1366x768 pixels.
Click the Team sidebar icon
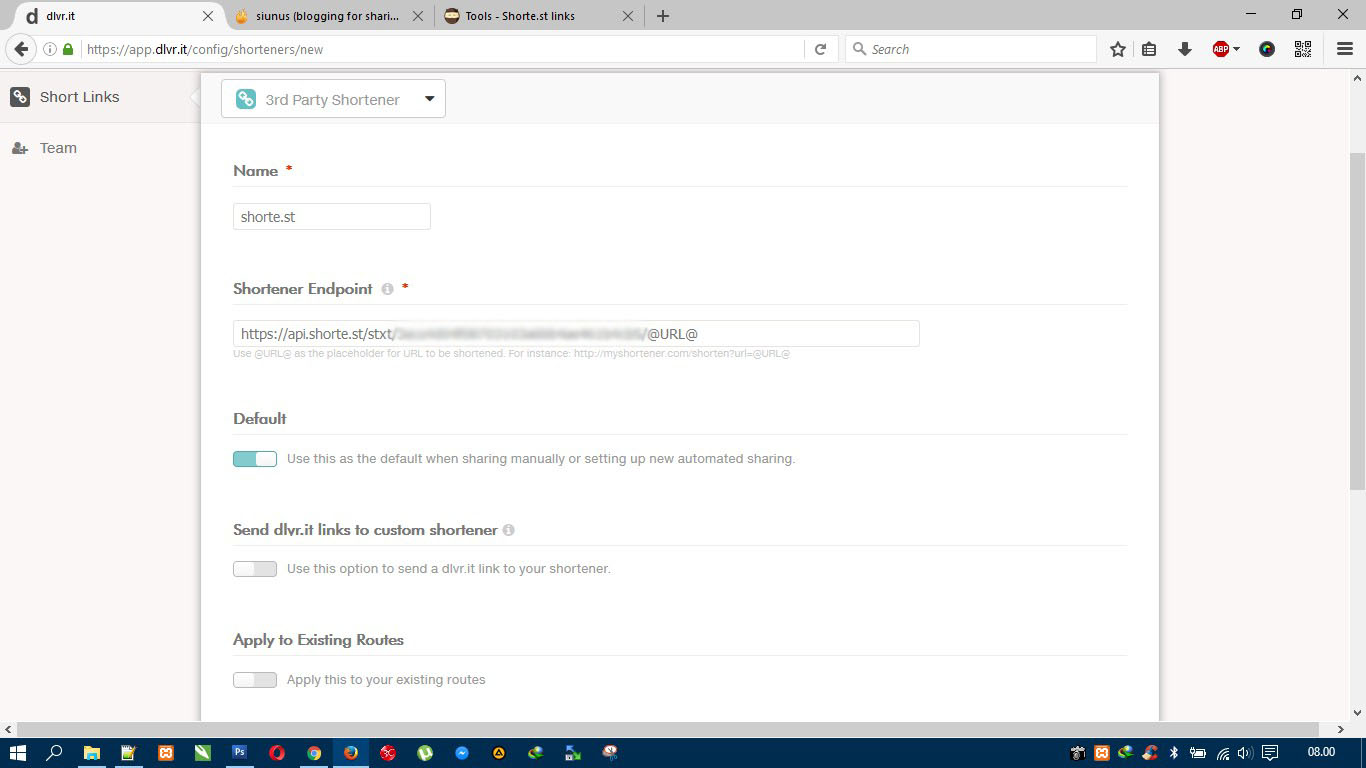point(20,148)
